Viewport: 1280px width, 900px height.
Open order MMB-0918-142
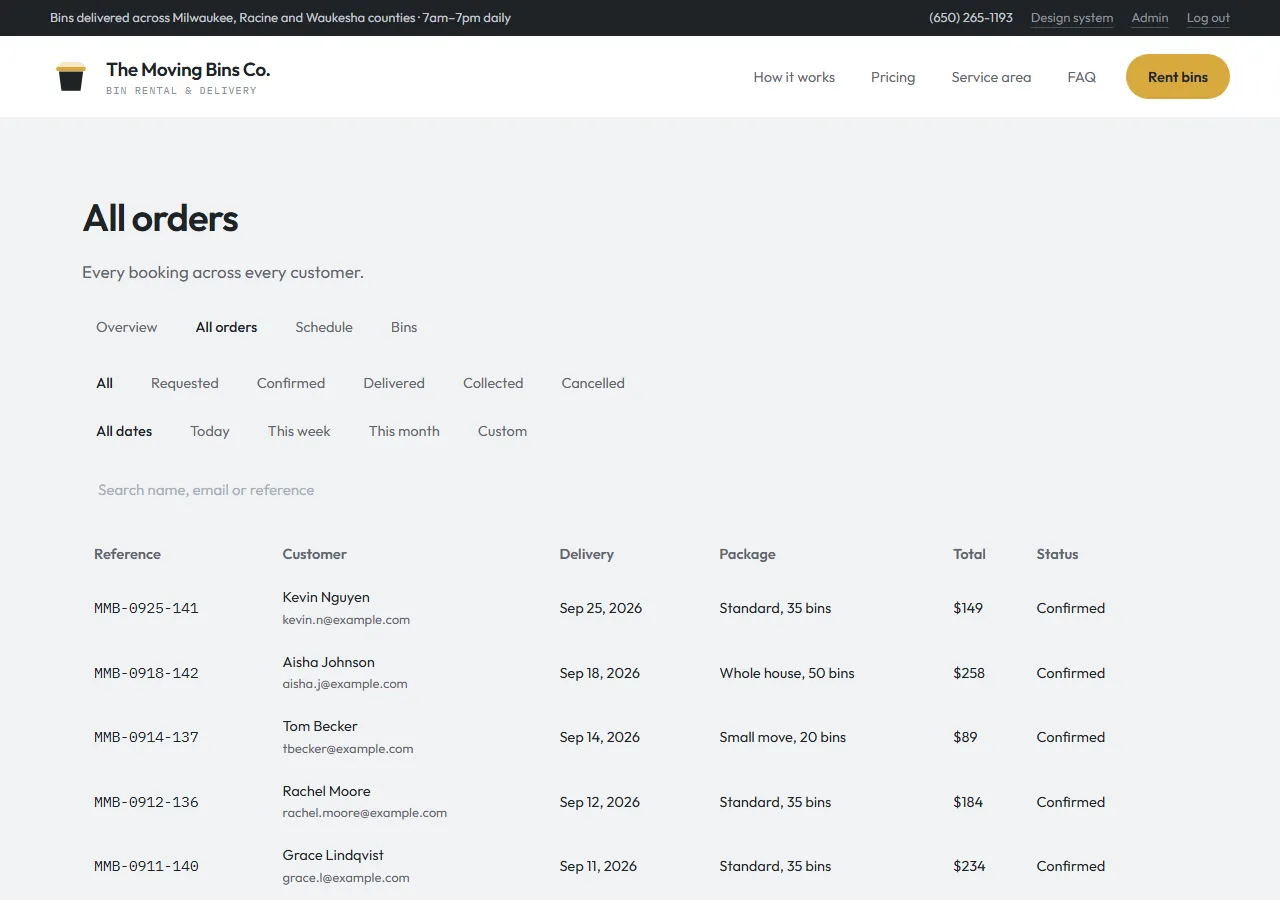[x=146, y=673]
